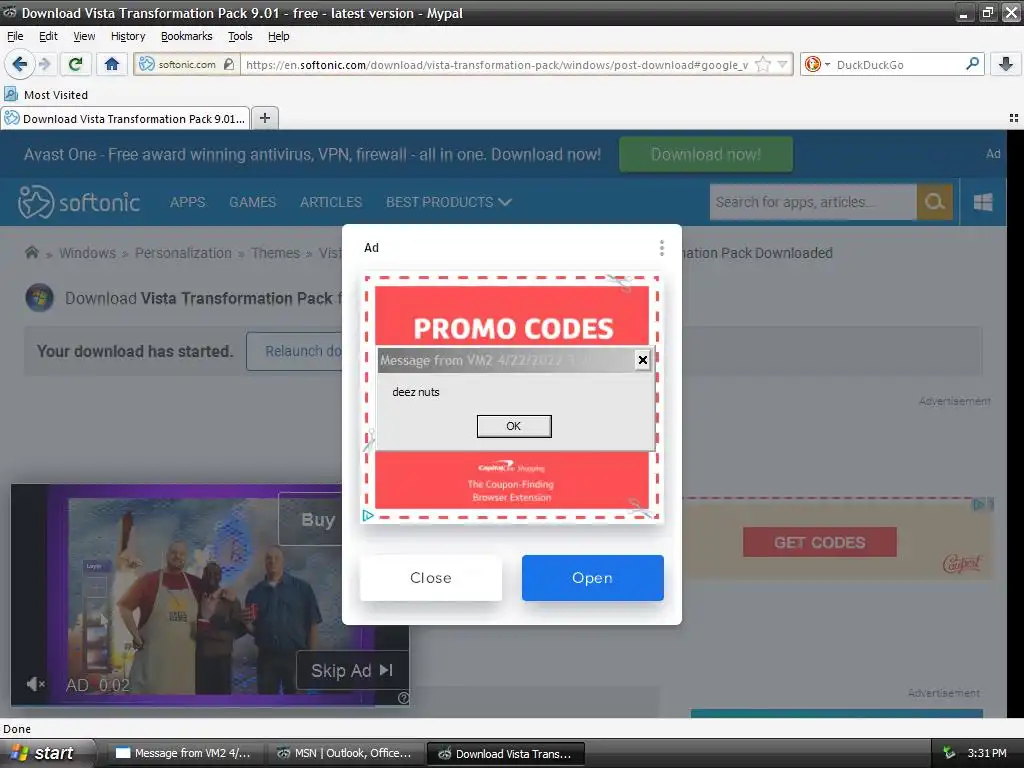Open the History menu

128,36
